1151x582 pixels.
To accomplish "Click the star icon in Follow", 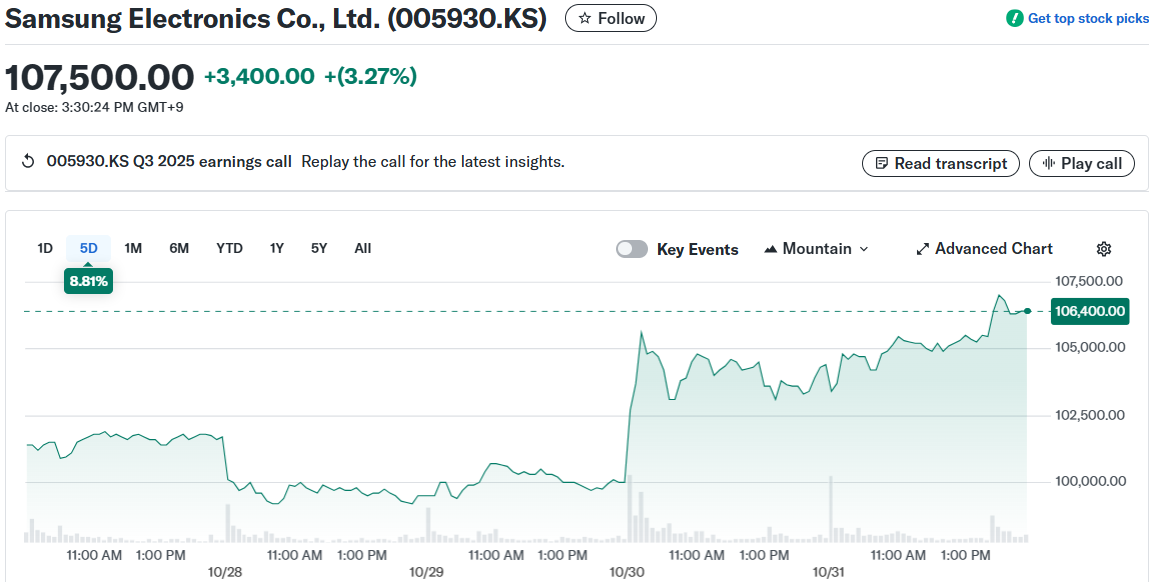I will pyautogui.click(x=585, y=18).
